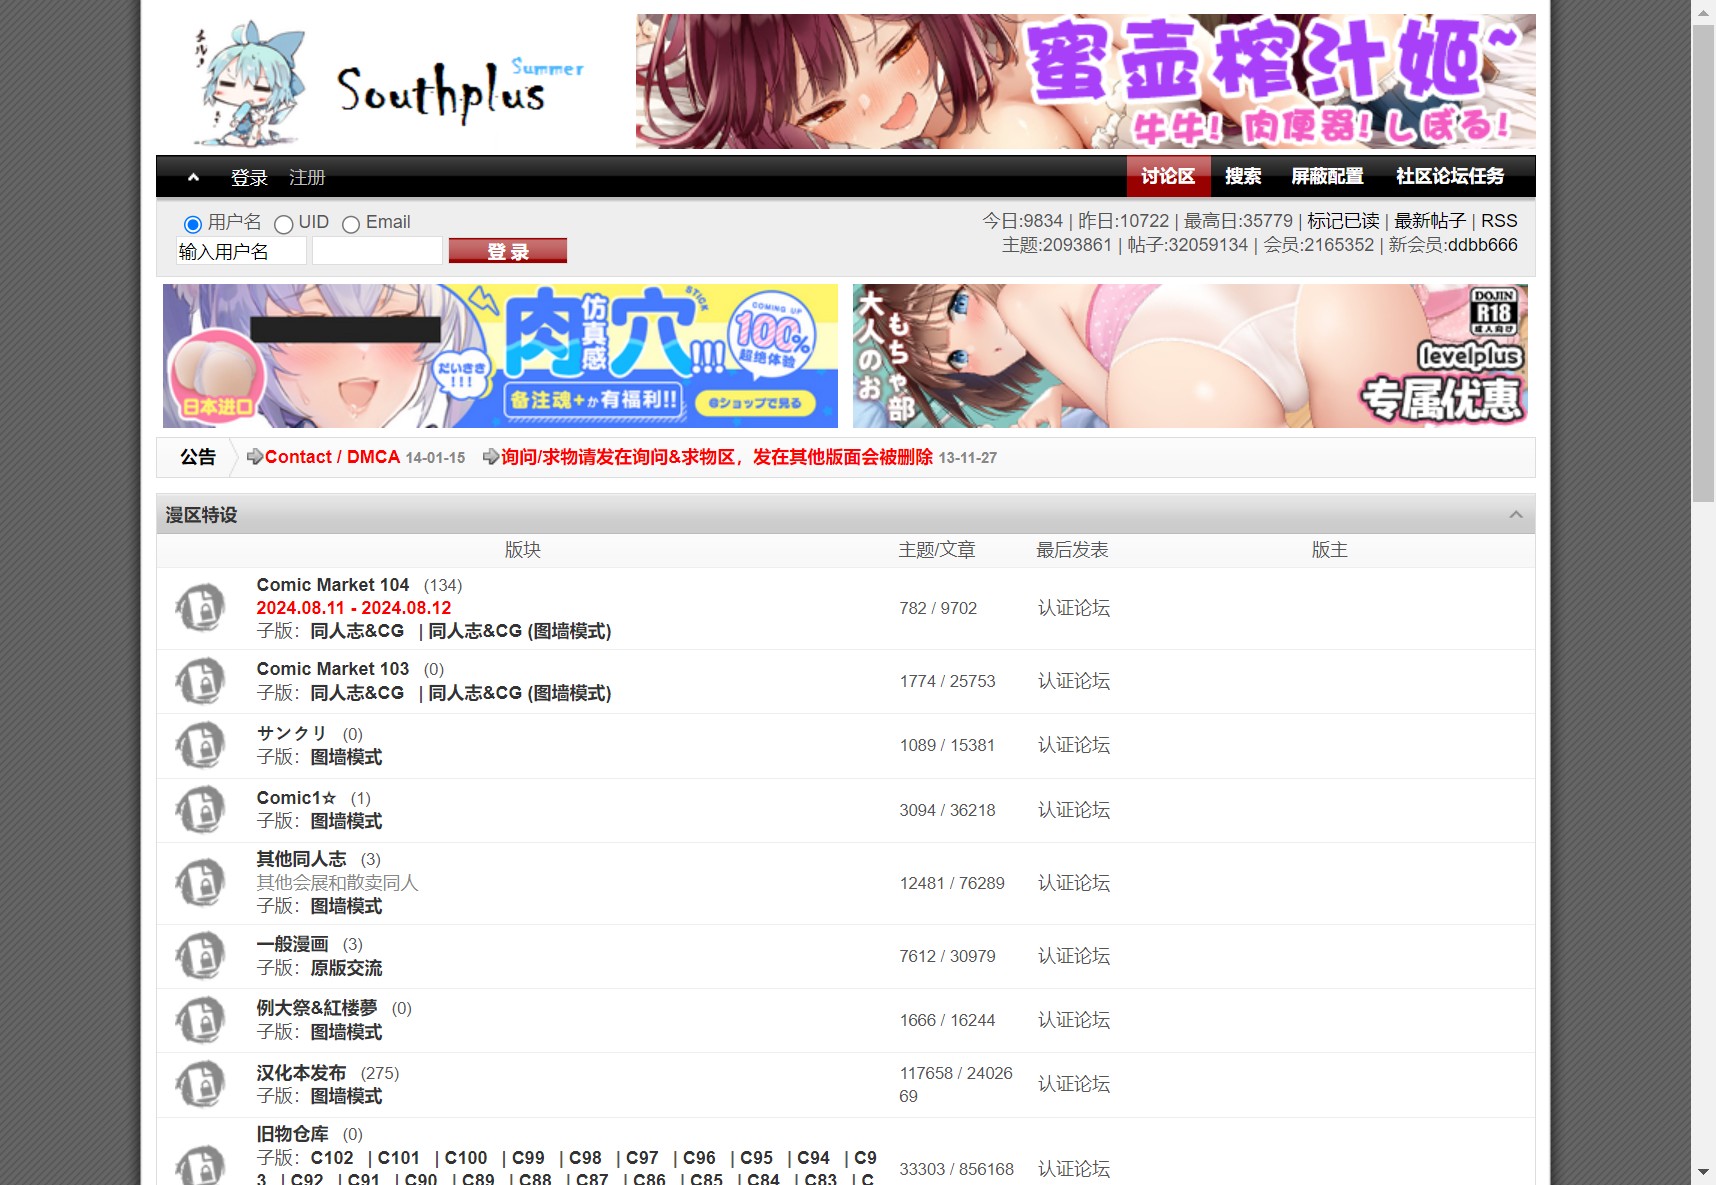
Task: Click the username input field
Action: (x=240, y=250)
